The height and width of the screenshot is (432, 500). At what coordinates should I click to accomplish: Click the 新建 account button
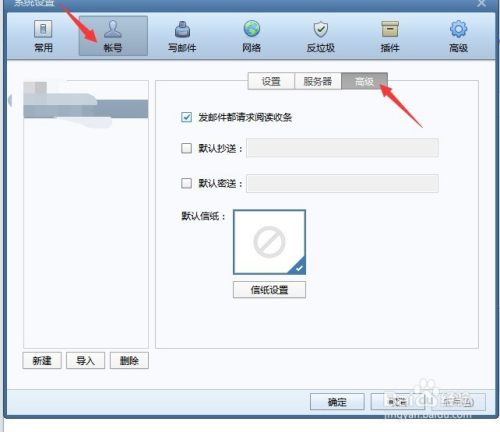[42, 360]
